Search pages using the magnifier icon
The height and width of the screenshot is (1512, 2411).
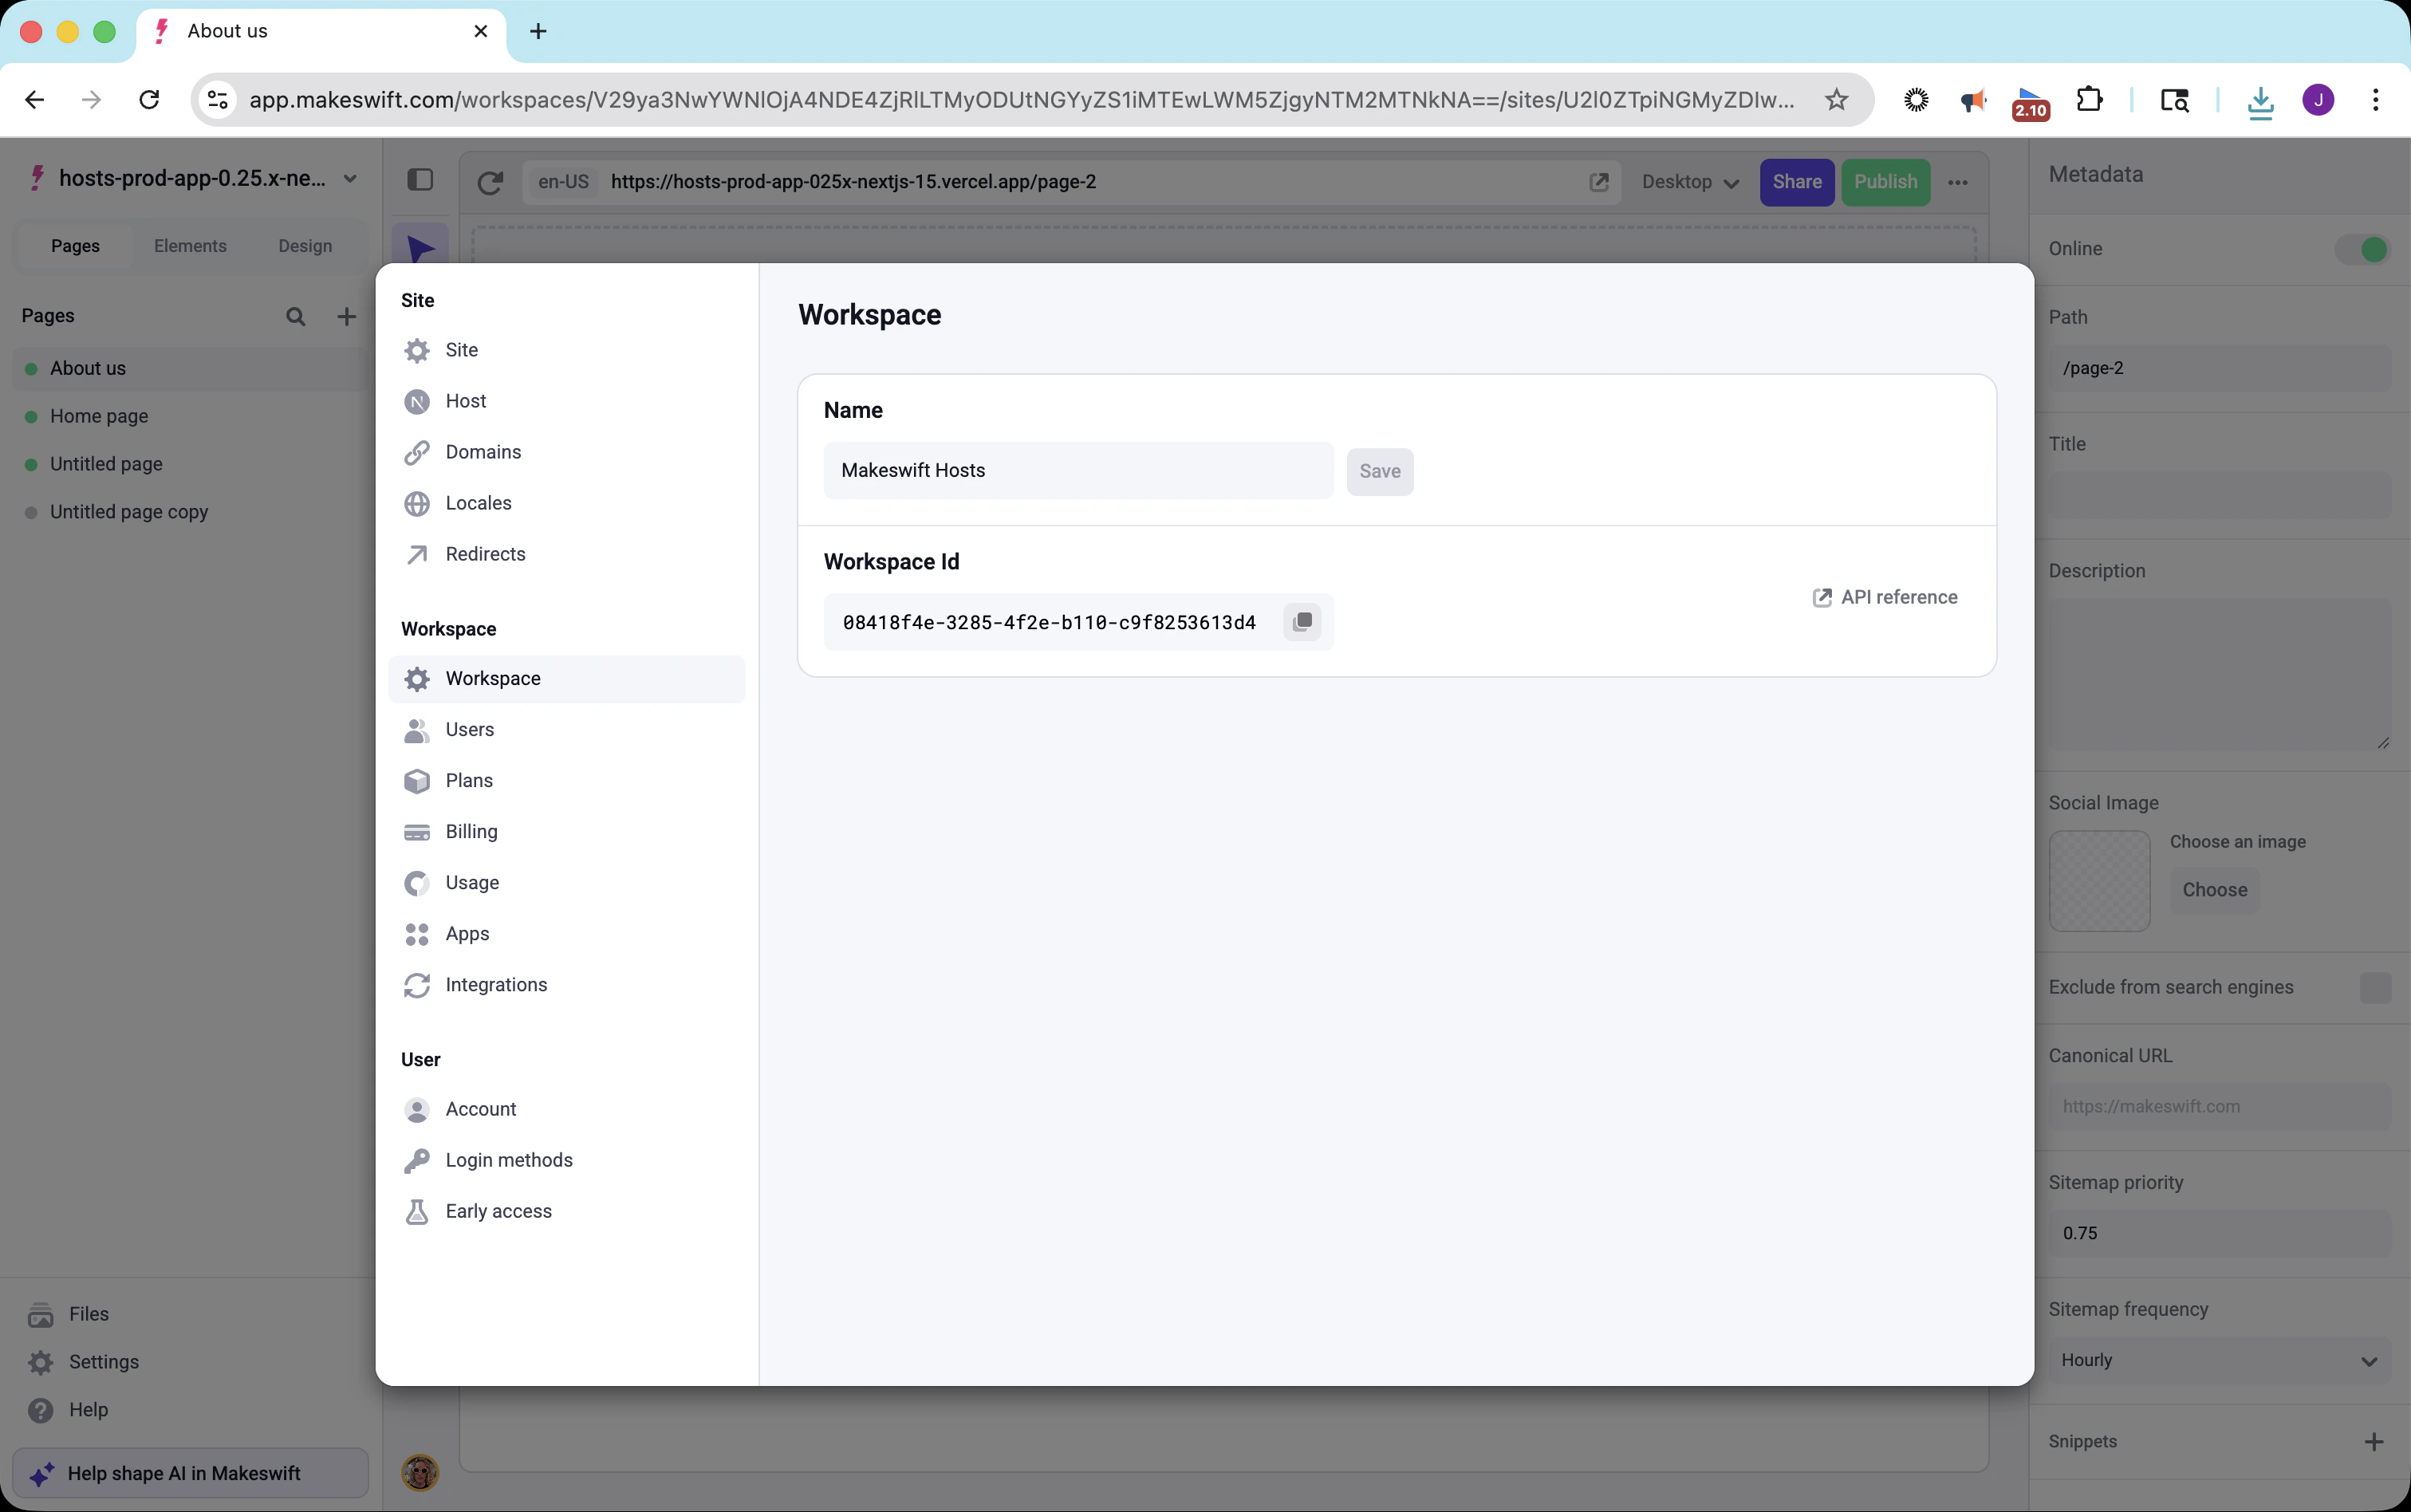(295, 315)
